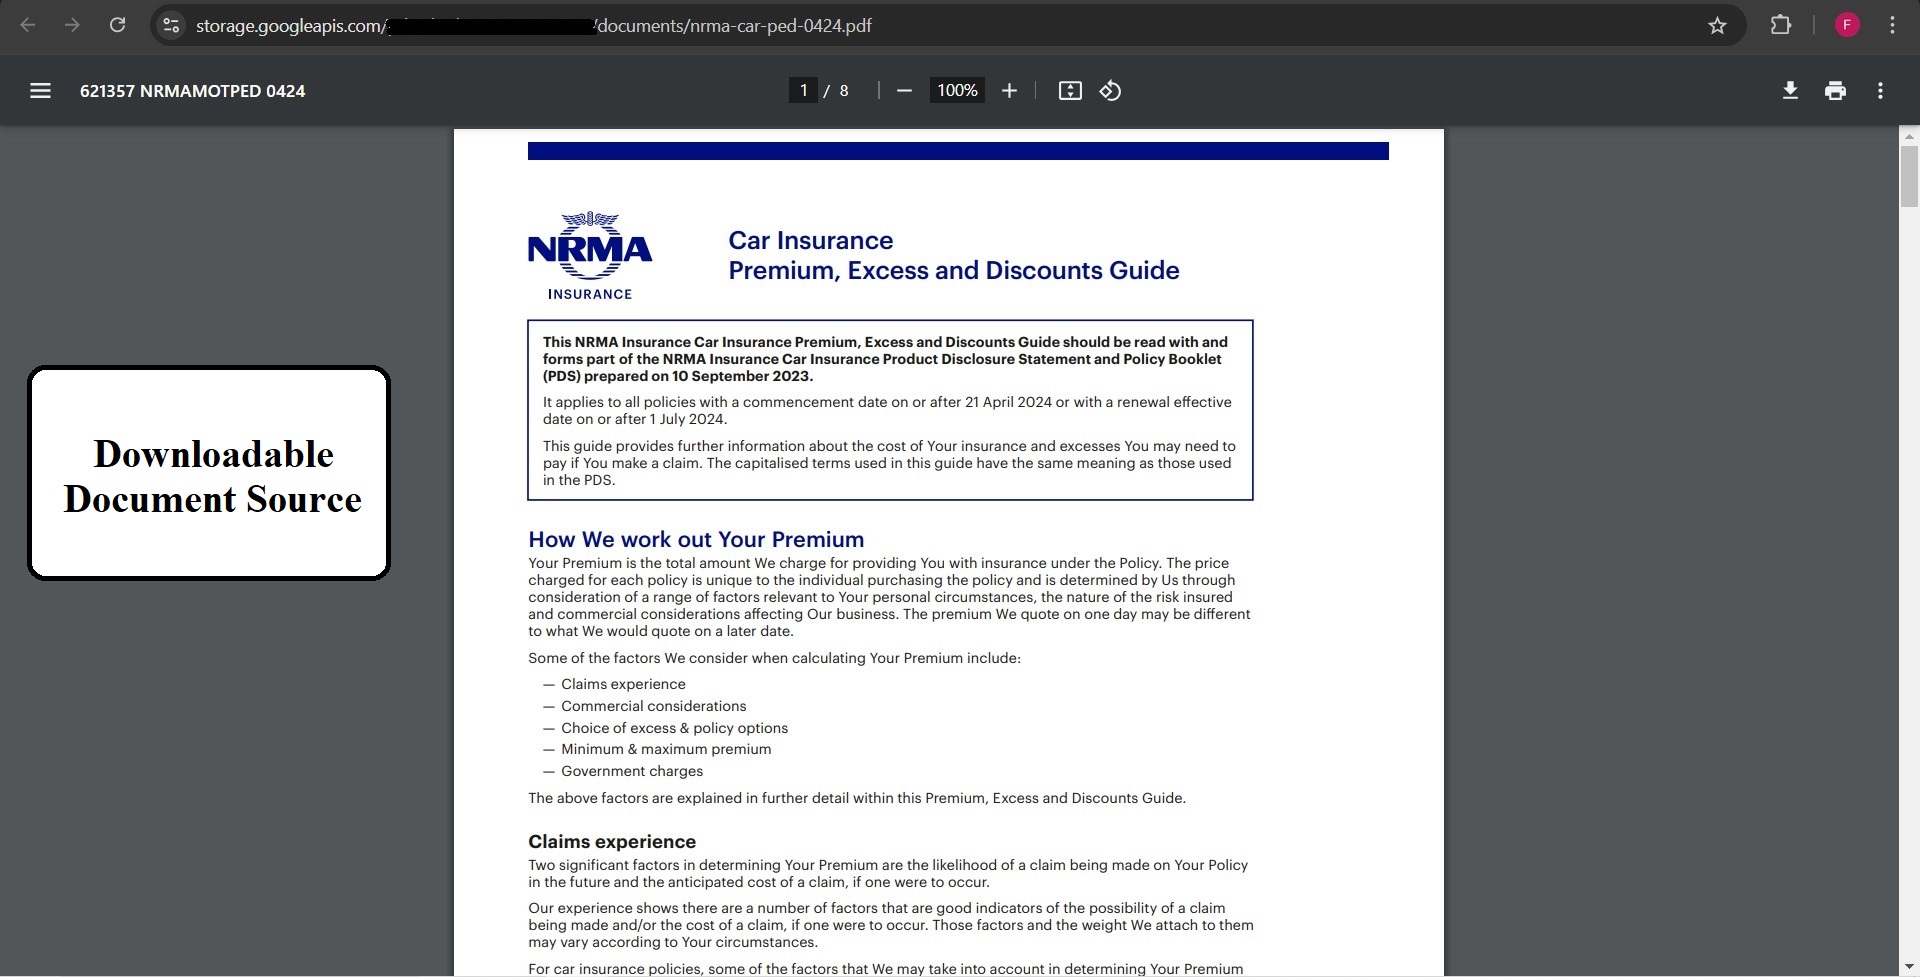The height and width of the screenshot is (977, 1920).
Task: Click the vertical scrollbar thumb
Action: pyautogui.click(x=1909, y=177)
